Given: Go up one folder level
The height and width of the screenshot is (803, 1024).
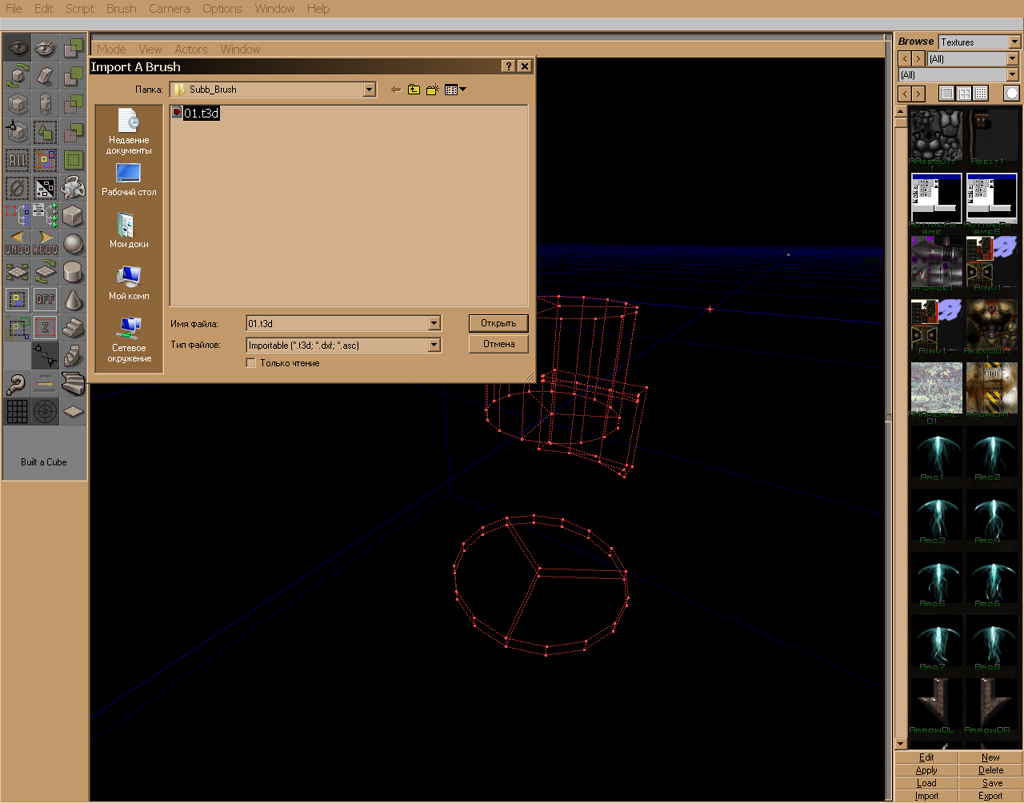Looking at the screenshot, I should point(413,90).
